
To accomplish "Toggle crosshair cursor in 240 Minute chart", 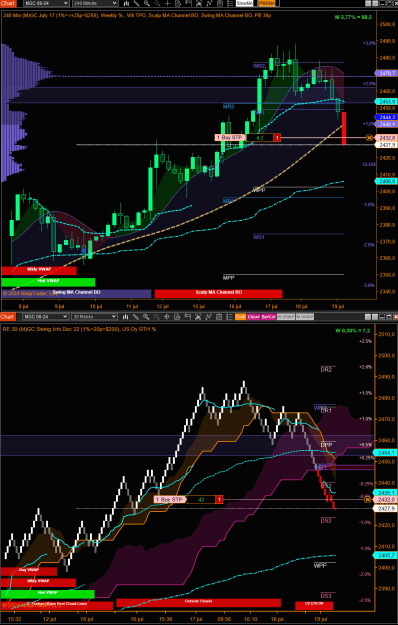I will 167,3.
